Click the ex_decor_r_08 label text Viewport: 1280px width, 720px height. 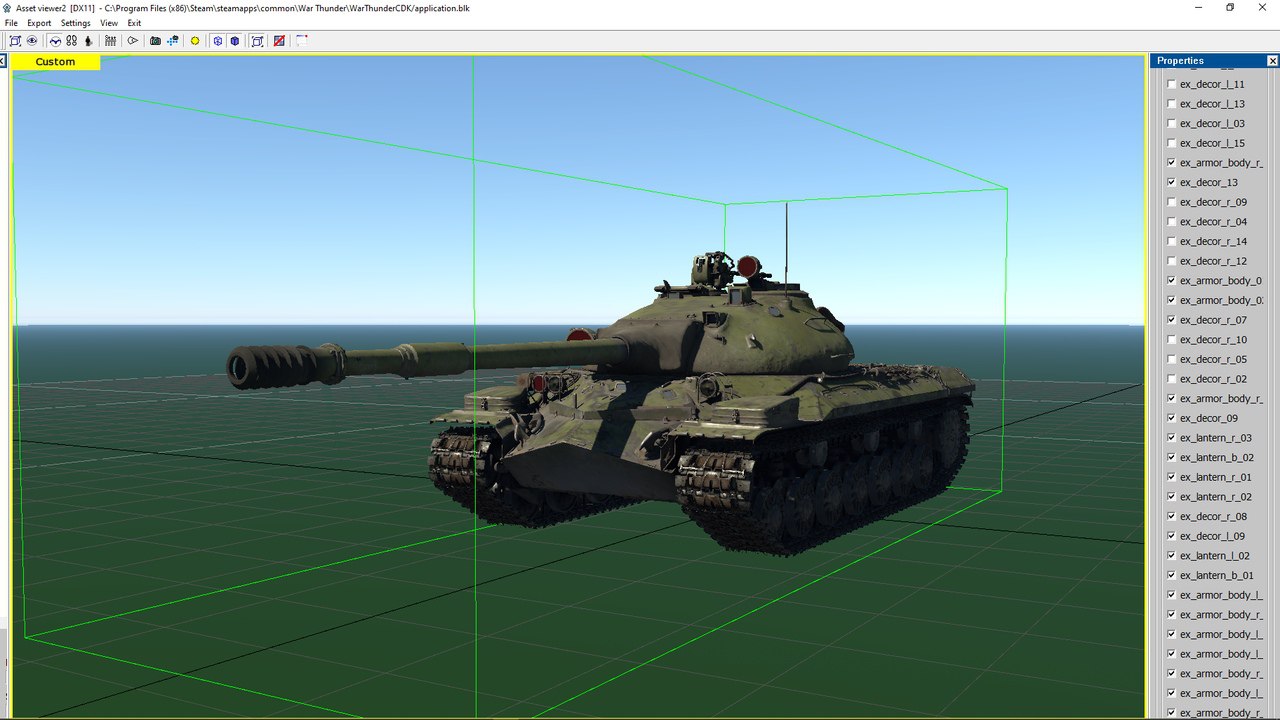coord(1213,517)
